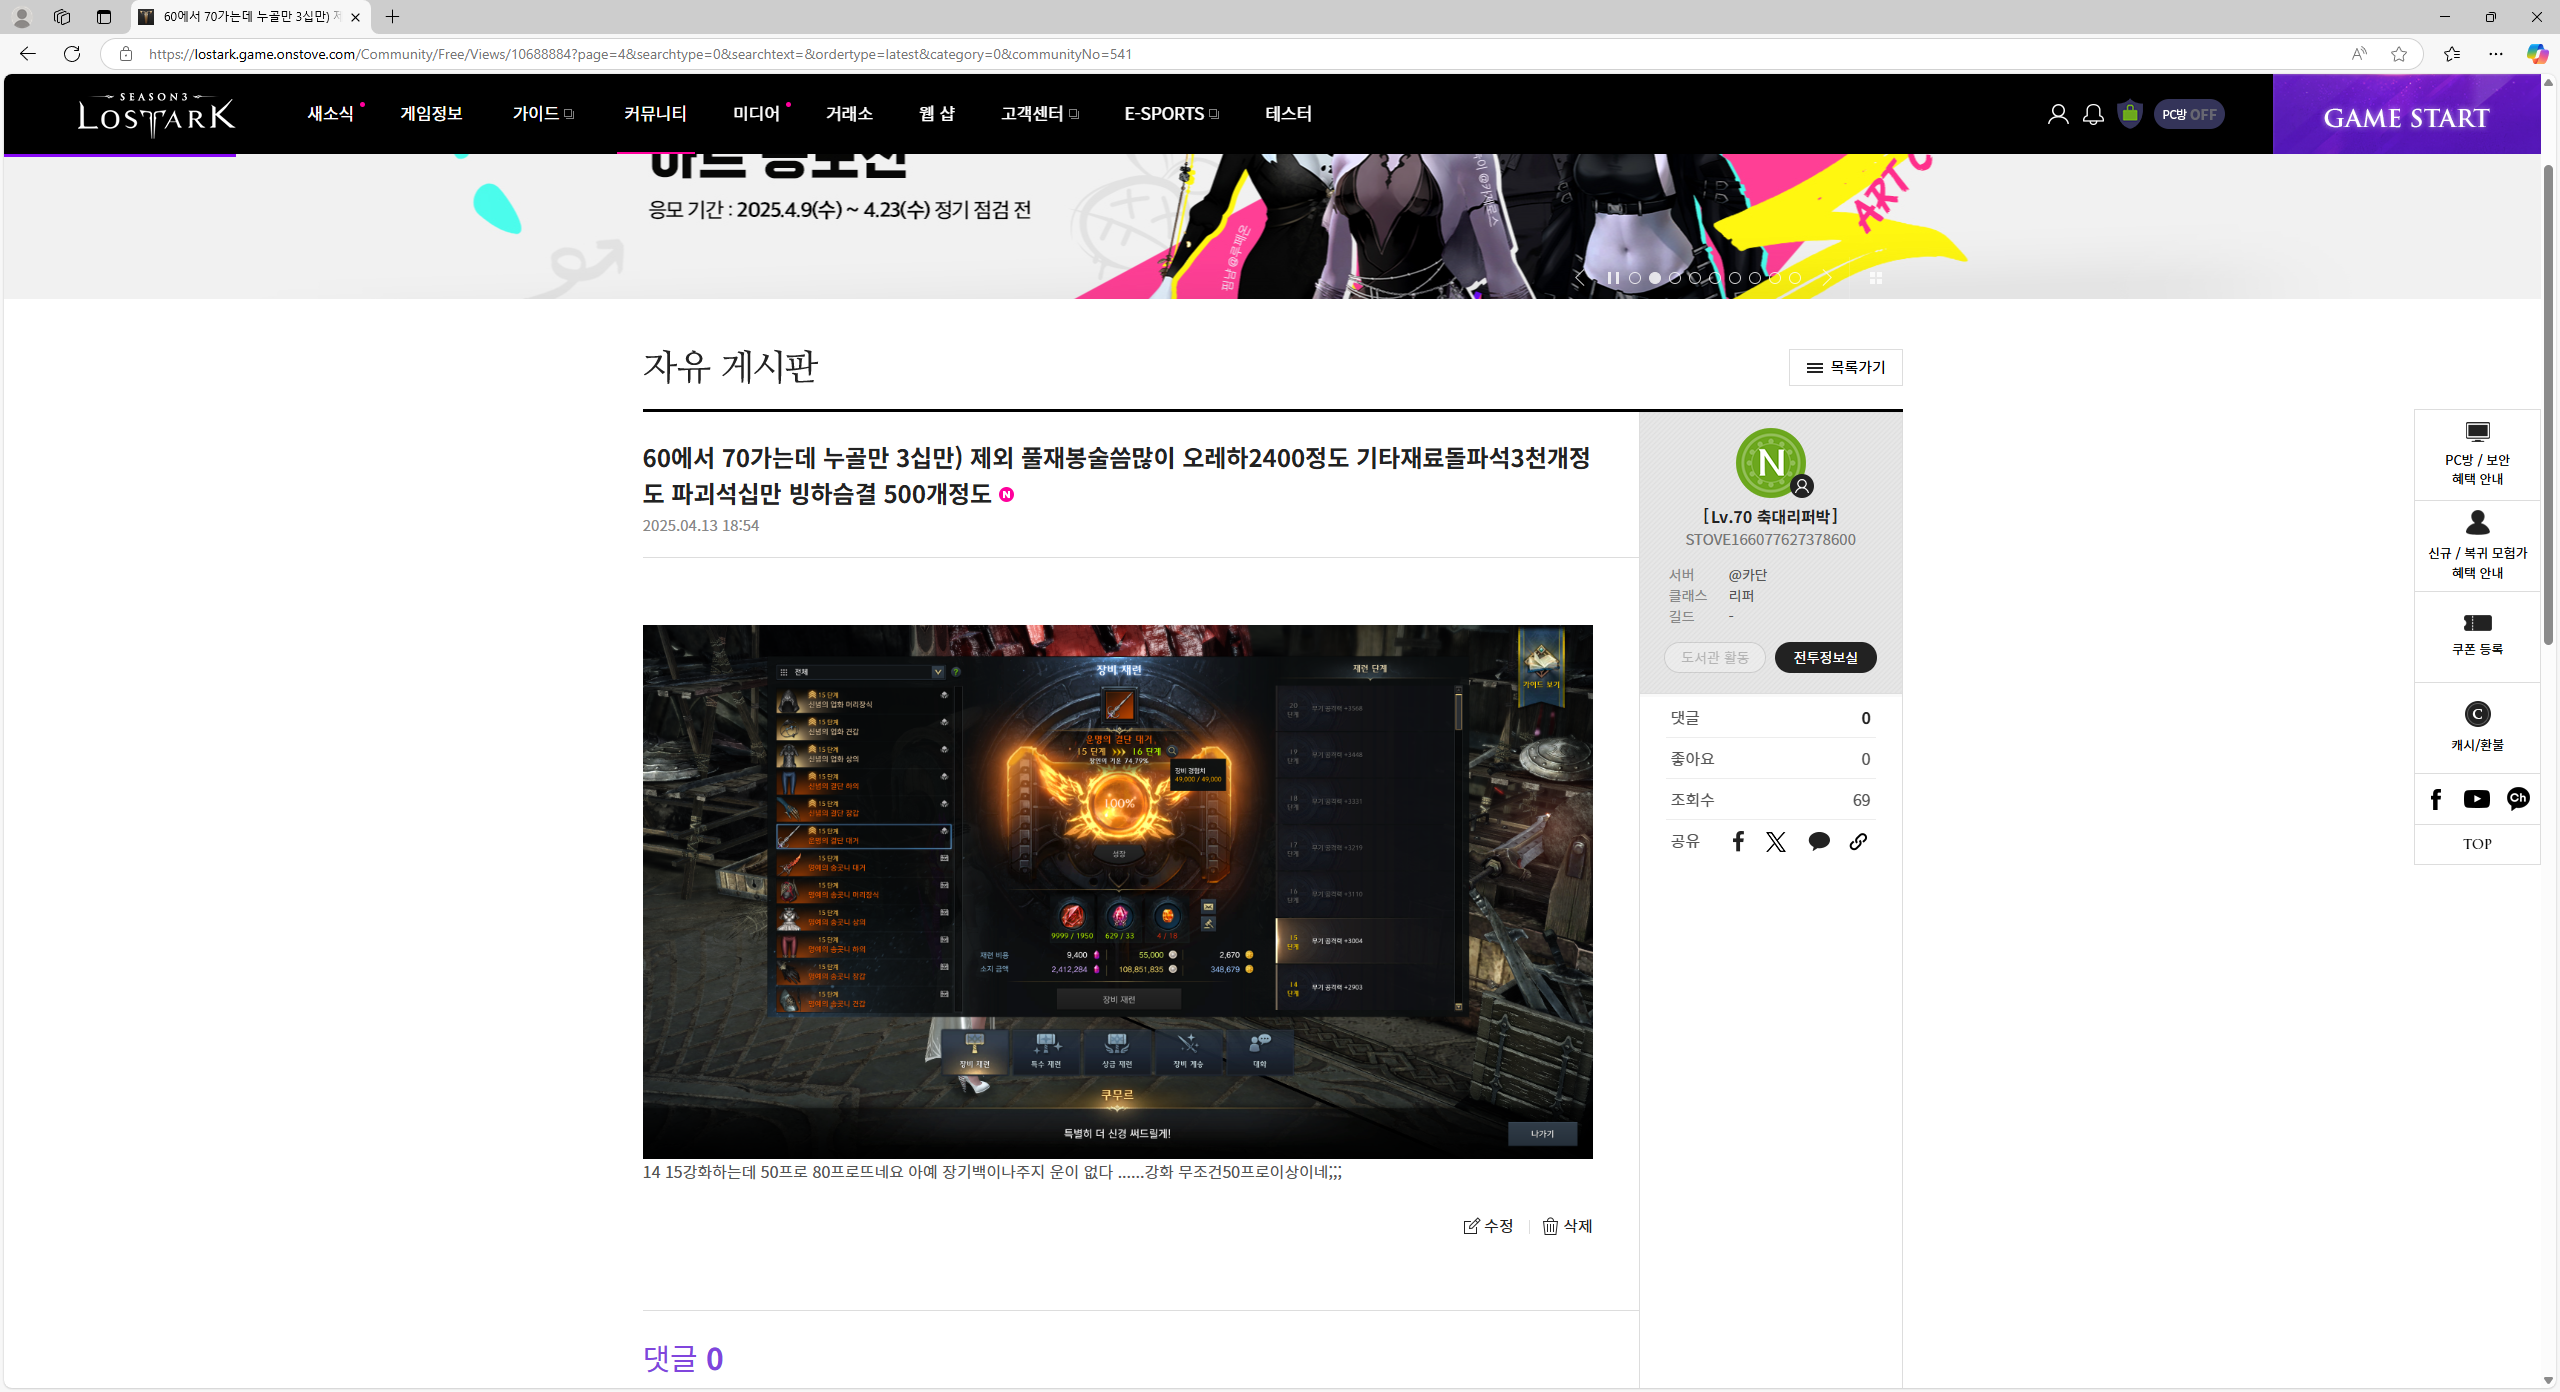Viewport: 2560px width, 1392px height.
Task: Open the 거래소 menu
Action: point(849,114)
